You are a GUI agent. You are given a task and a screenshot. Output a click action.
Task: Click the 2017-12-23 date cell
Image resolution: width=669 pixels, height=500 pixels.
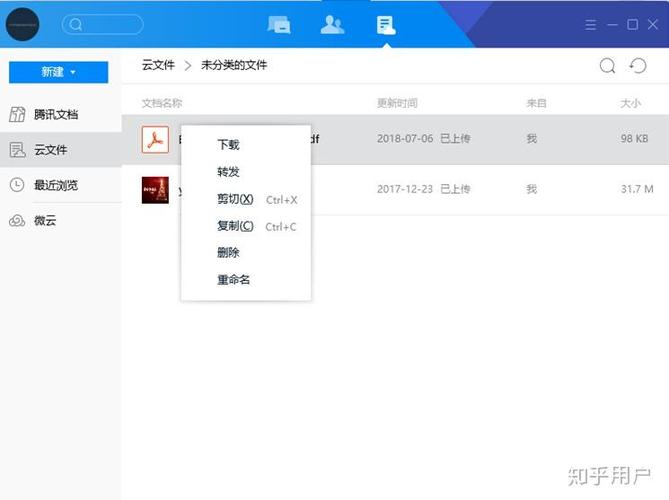405,189
